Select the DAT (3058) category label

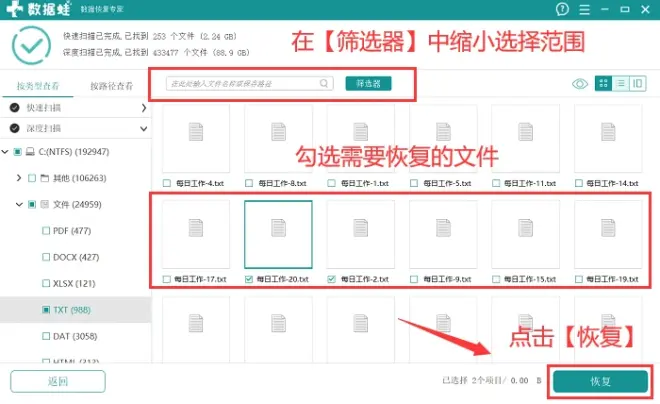pyautogui.click(x=75, y=336)
